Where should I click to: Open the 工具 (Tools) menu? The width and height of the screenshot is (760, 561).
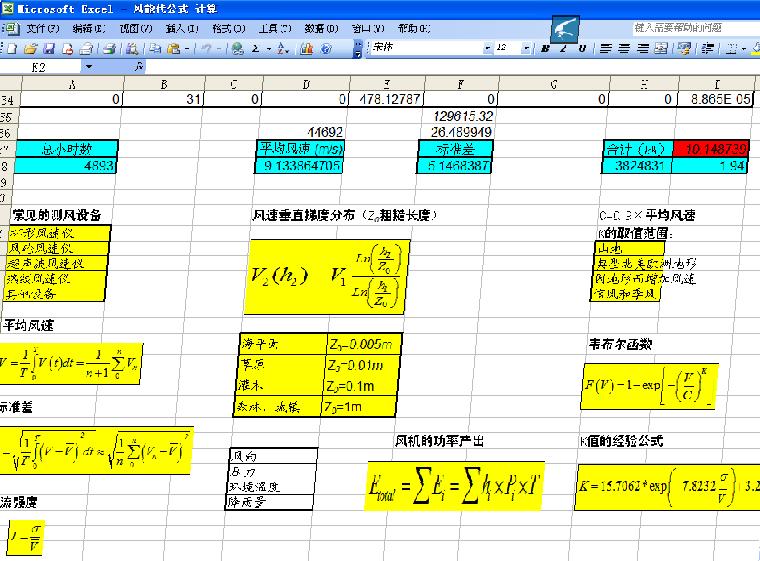275,29
